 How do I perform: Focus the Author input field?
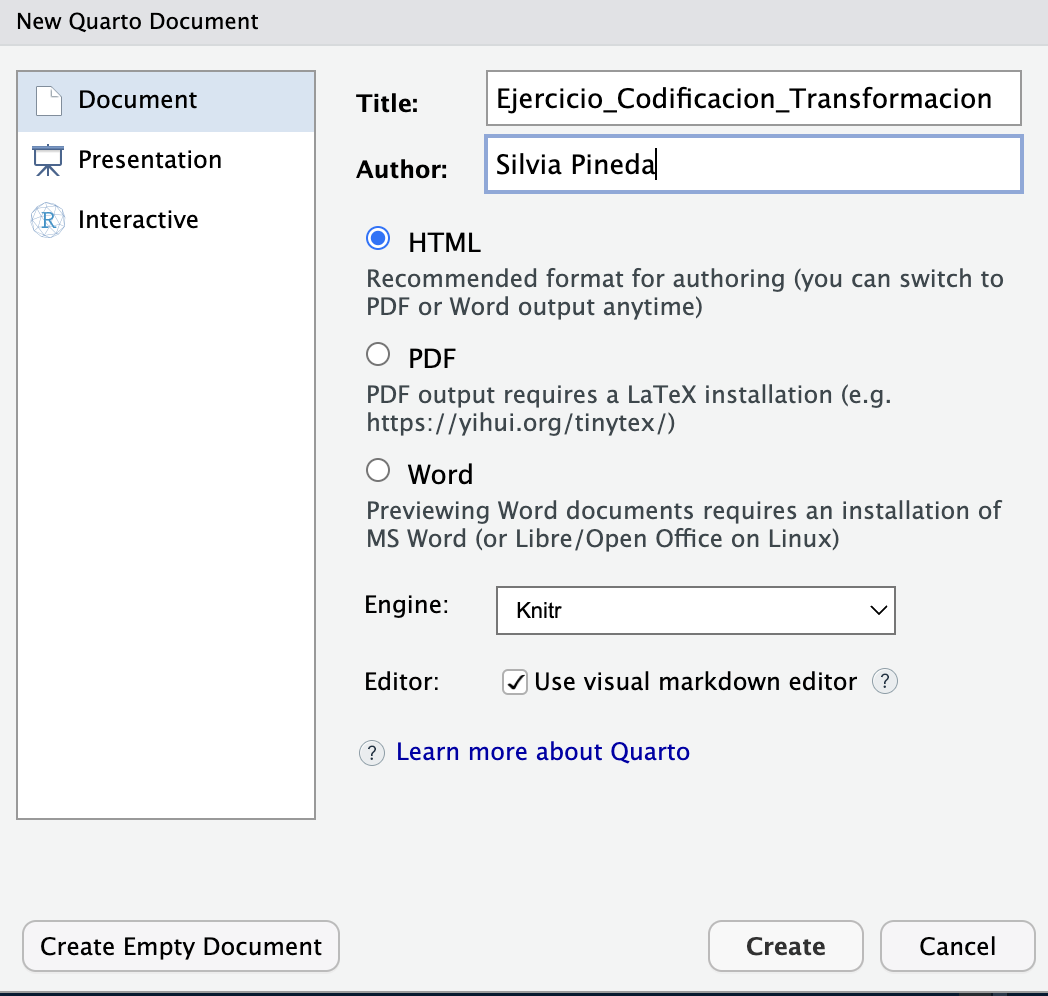(x=752, y=164)
